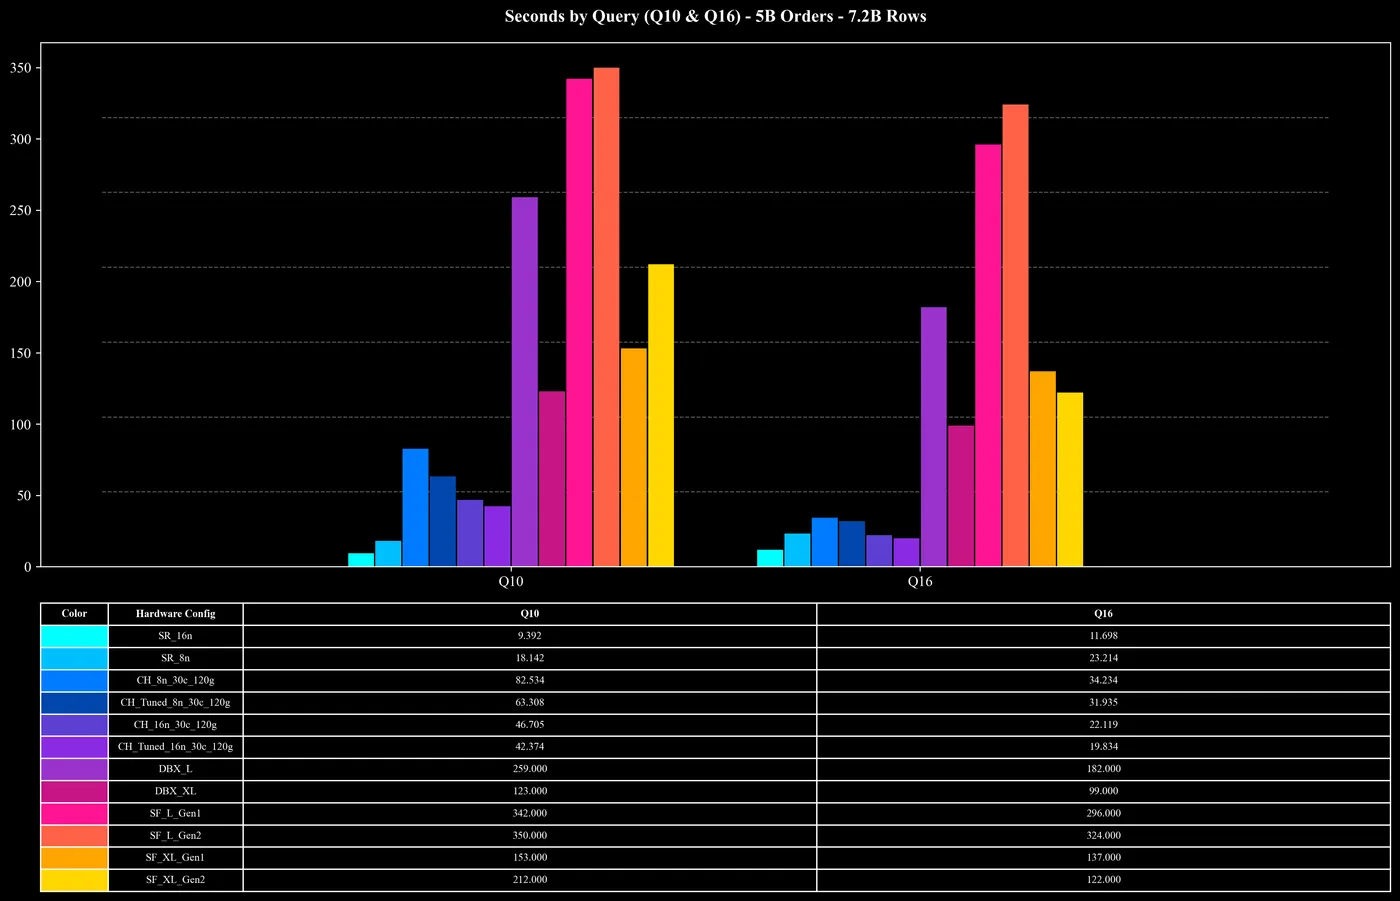Screen dimensions: 1400x901
Task: Click the magenta DBX_XL color swatch
Action: [74, 791]
